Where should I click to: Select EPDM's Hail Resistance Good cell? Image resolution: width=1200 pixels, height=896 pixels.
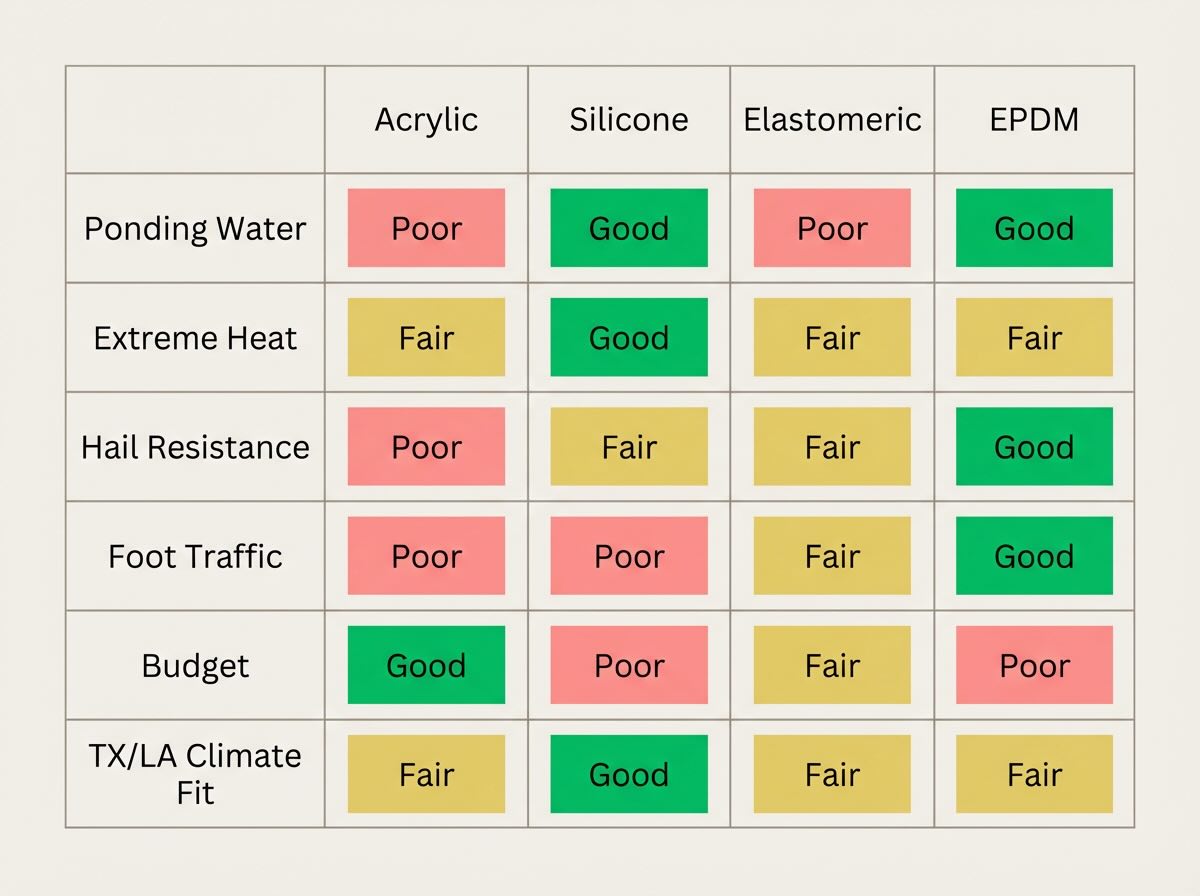tap(1034, 447)
